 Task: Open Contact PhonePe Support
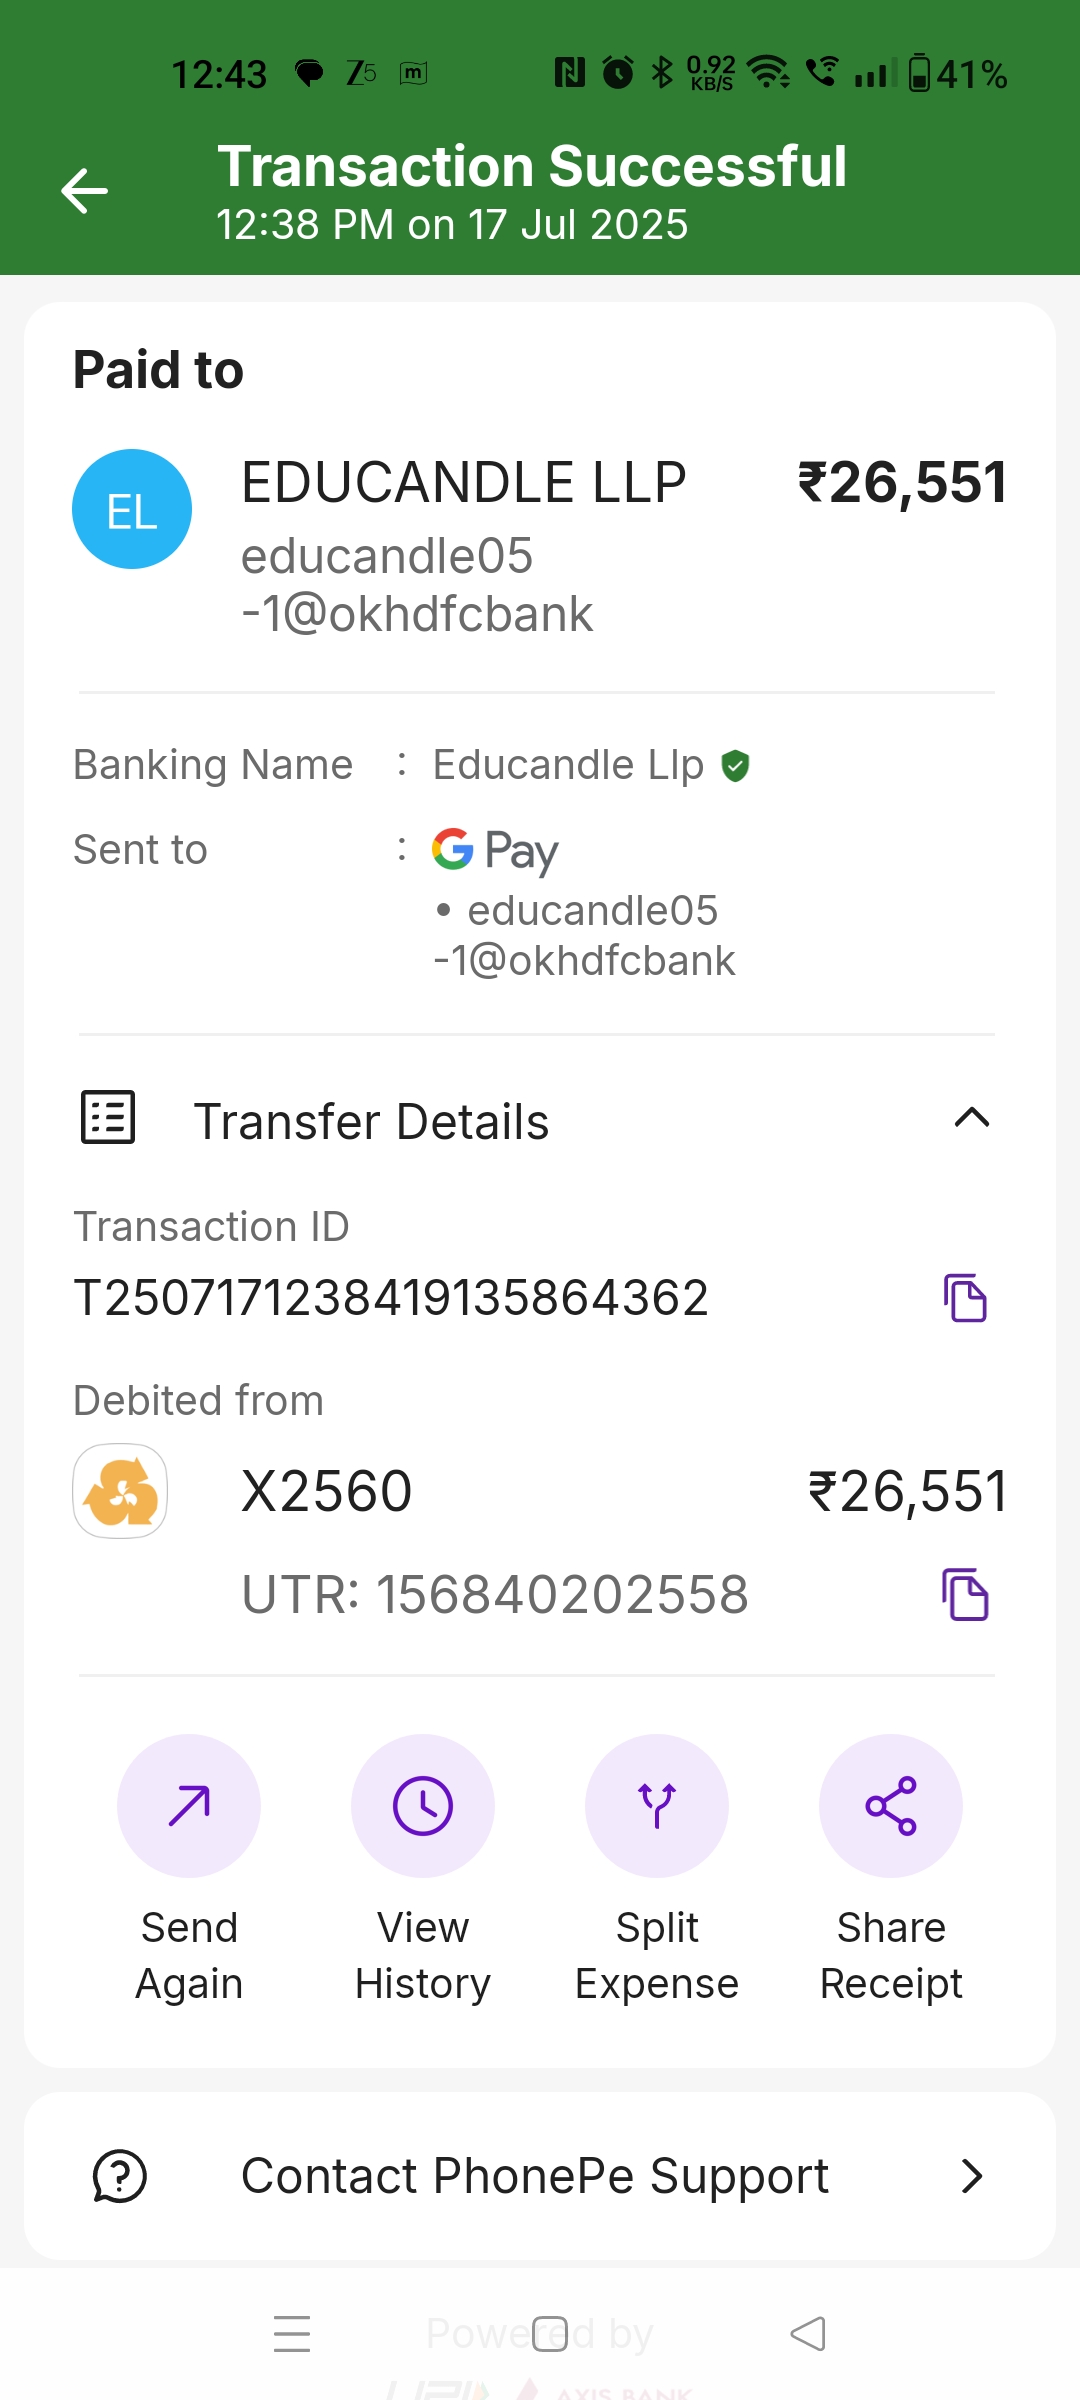(535, 2176)
